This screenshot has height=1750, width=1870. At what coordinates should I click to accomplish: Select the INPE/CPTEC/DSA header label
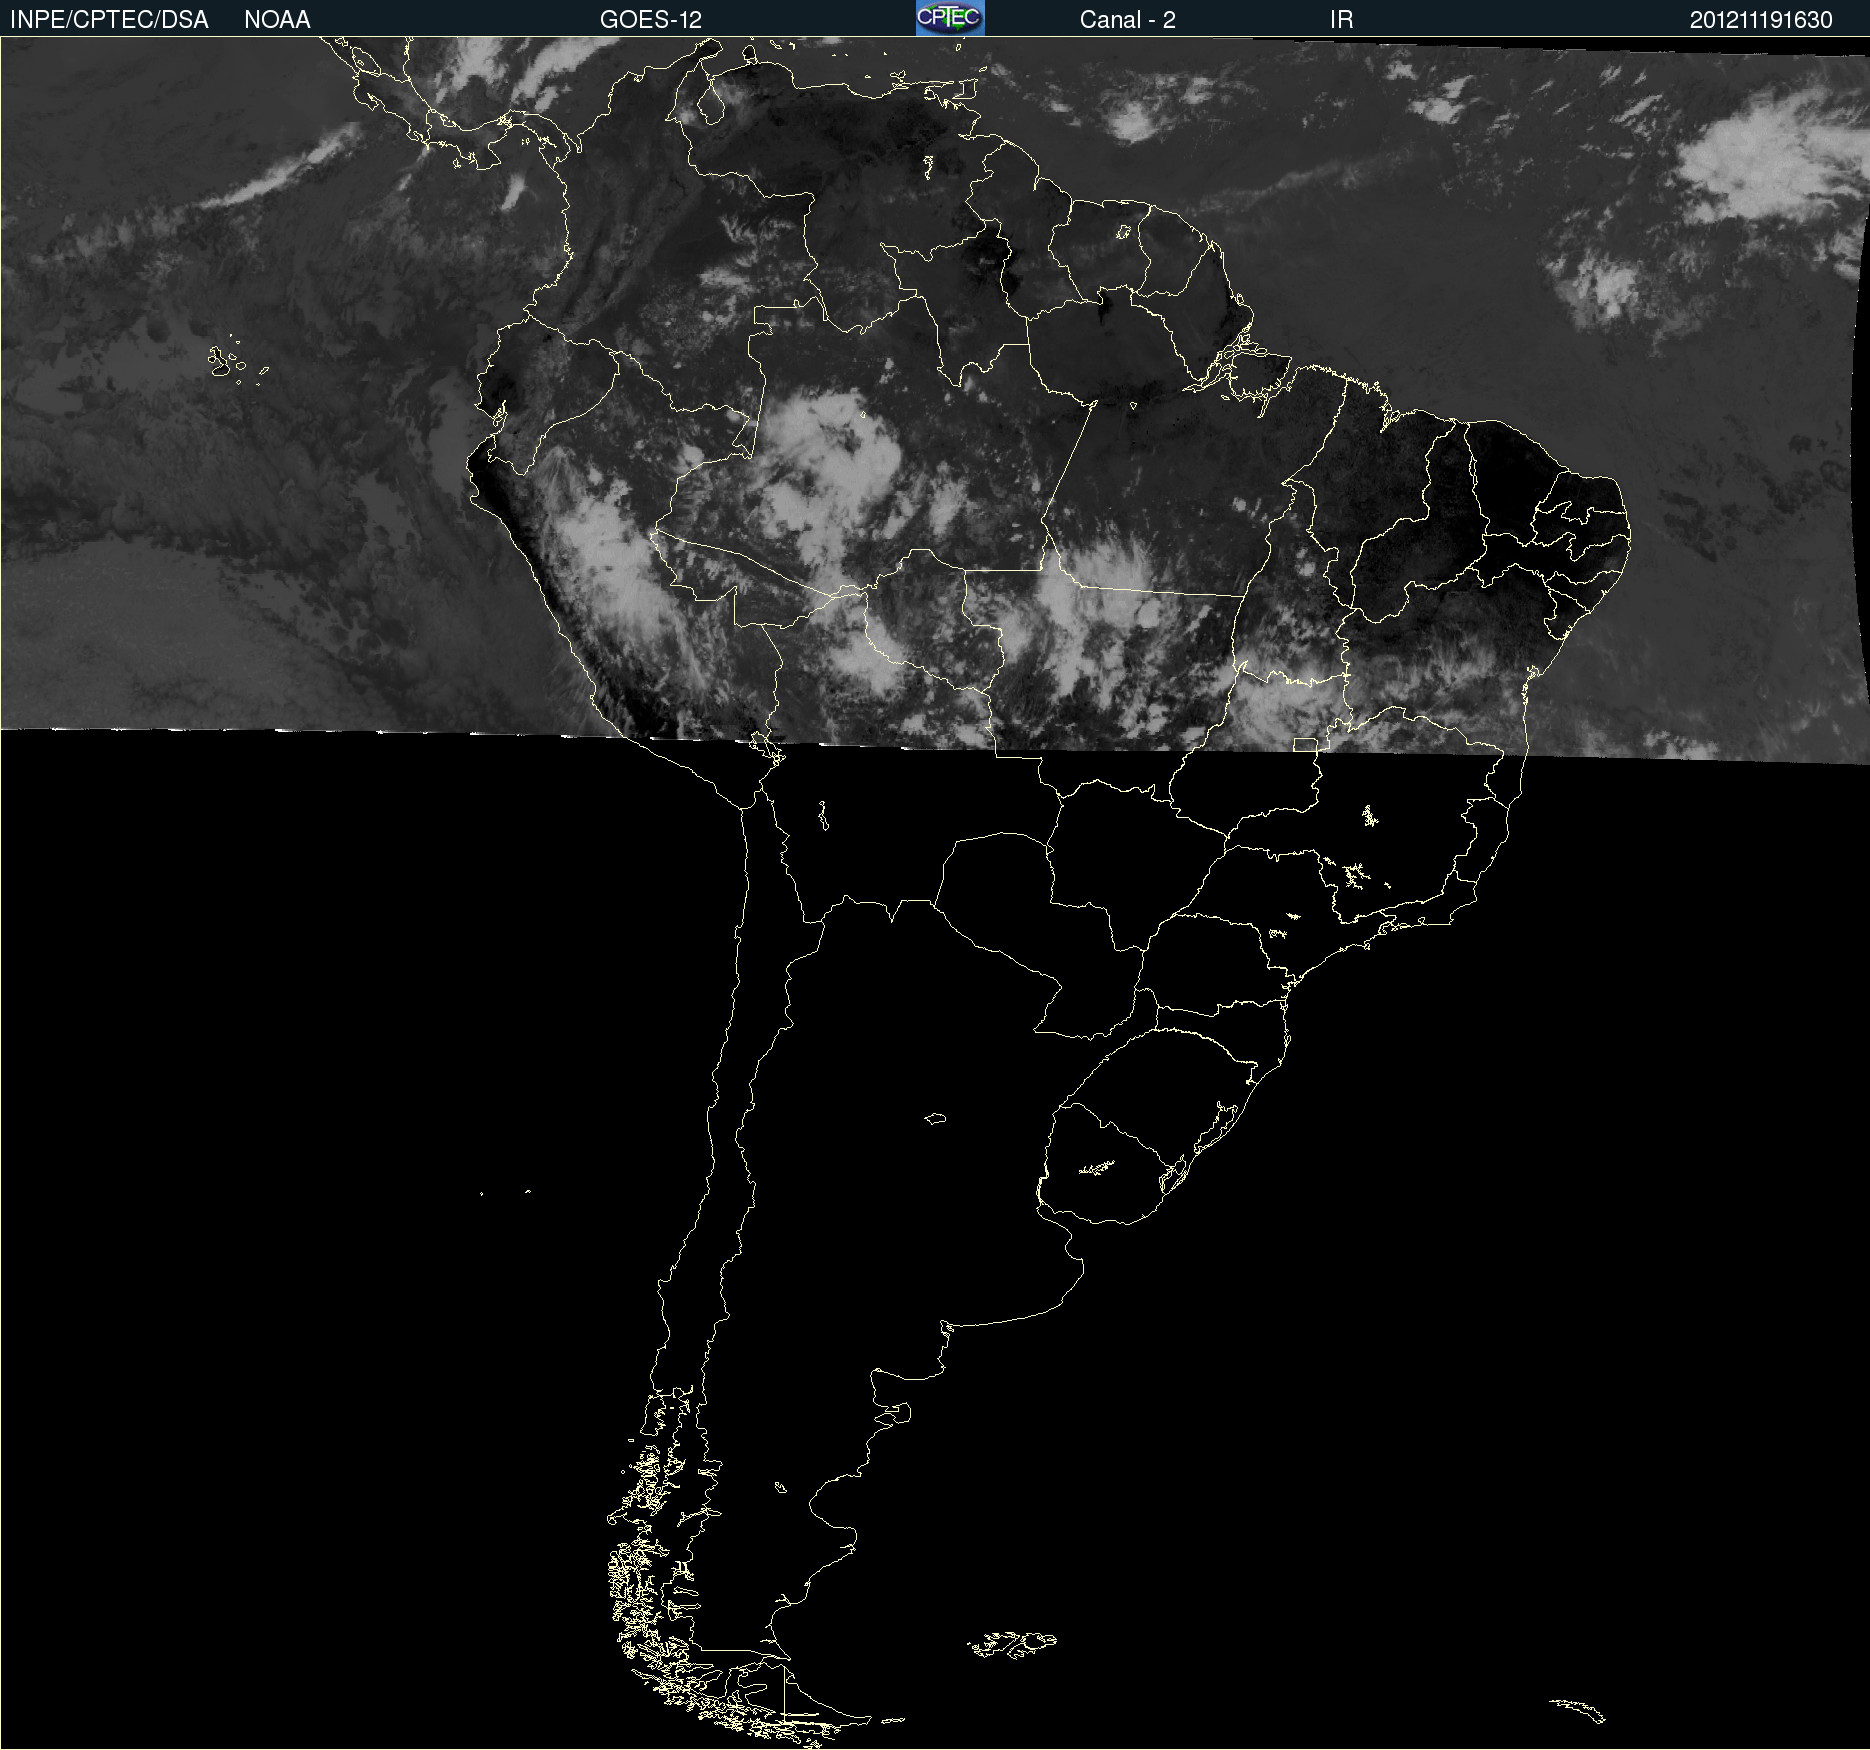[109, 20]
